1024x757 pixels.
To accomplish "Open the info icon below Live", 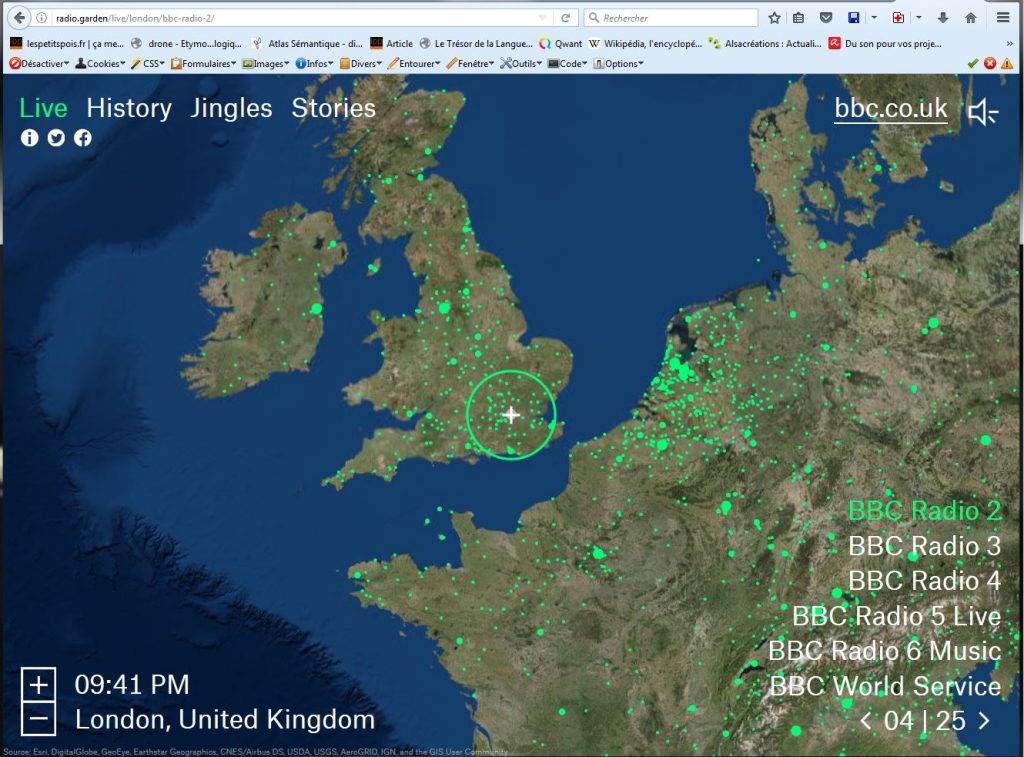I will (x=30, y=138).
